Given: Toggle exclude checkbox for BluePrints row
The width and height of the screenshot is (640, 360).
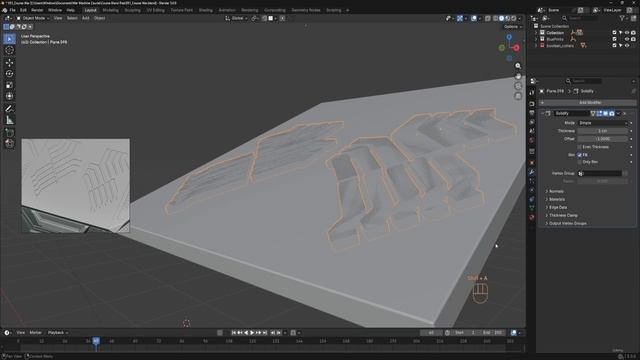Looking at the screenshot, I should pos(614,39).
